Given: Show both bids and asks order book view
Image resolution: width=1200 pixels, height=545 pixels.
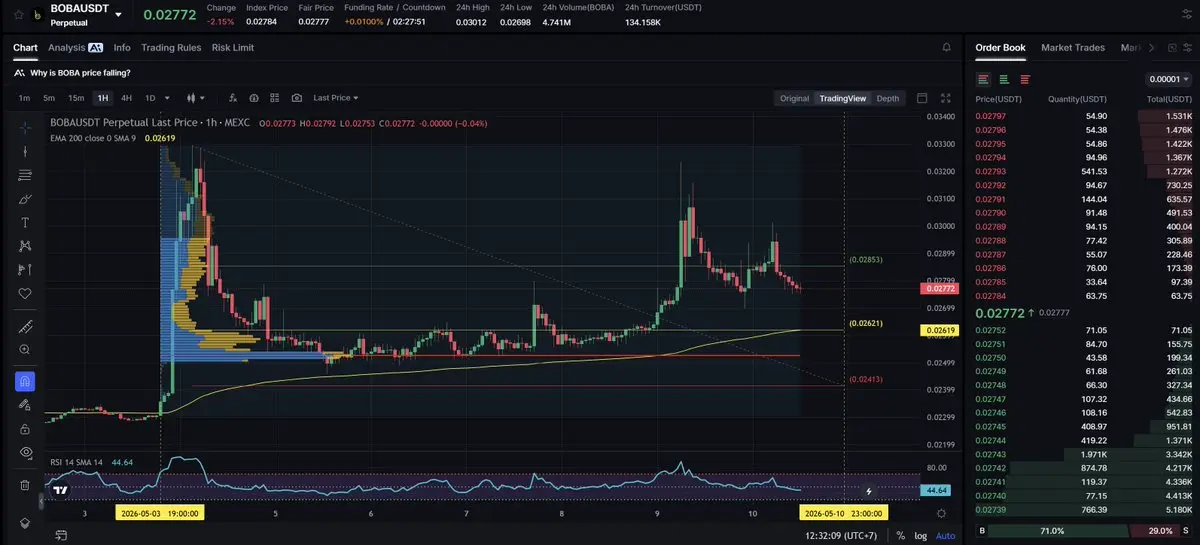Looking at the screenshot, I should point(983,79).
